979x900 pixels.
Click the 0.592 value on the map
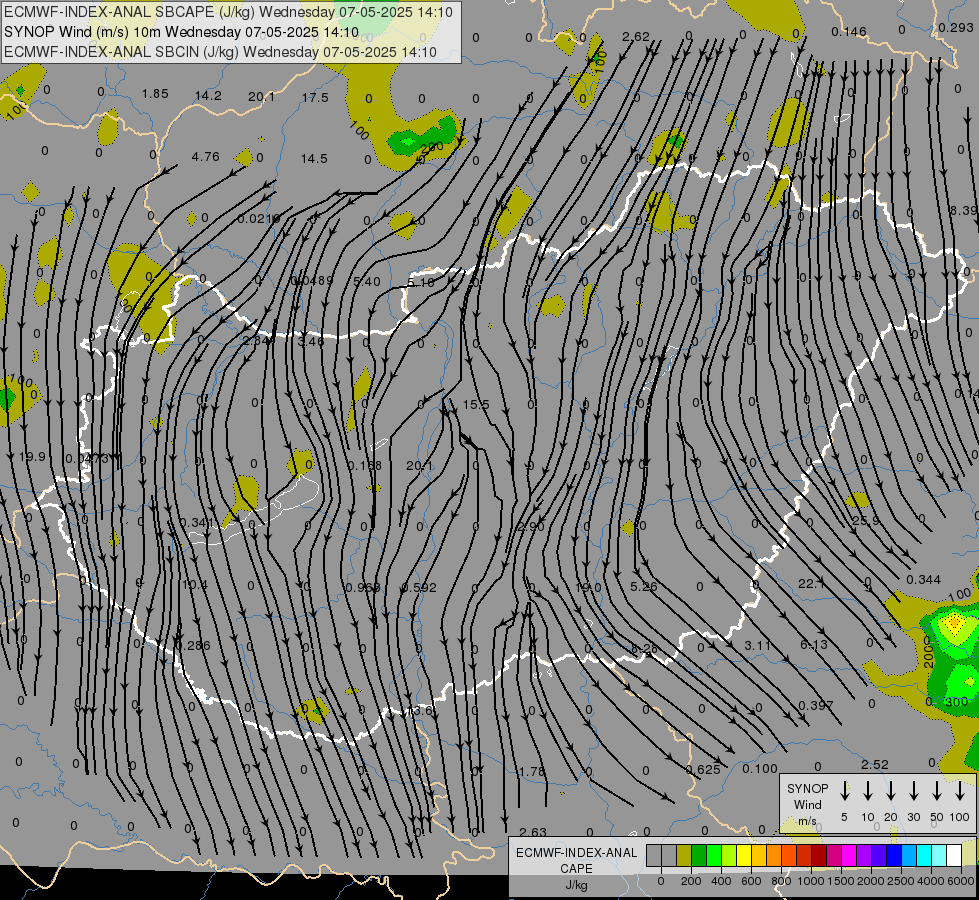419,587
